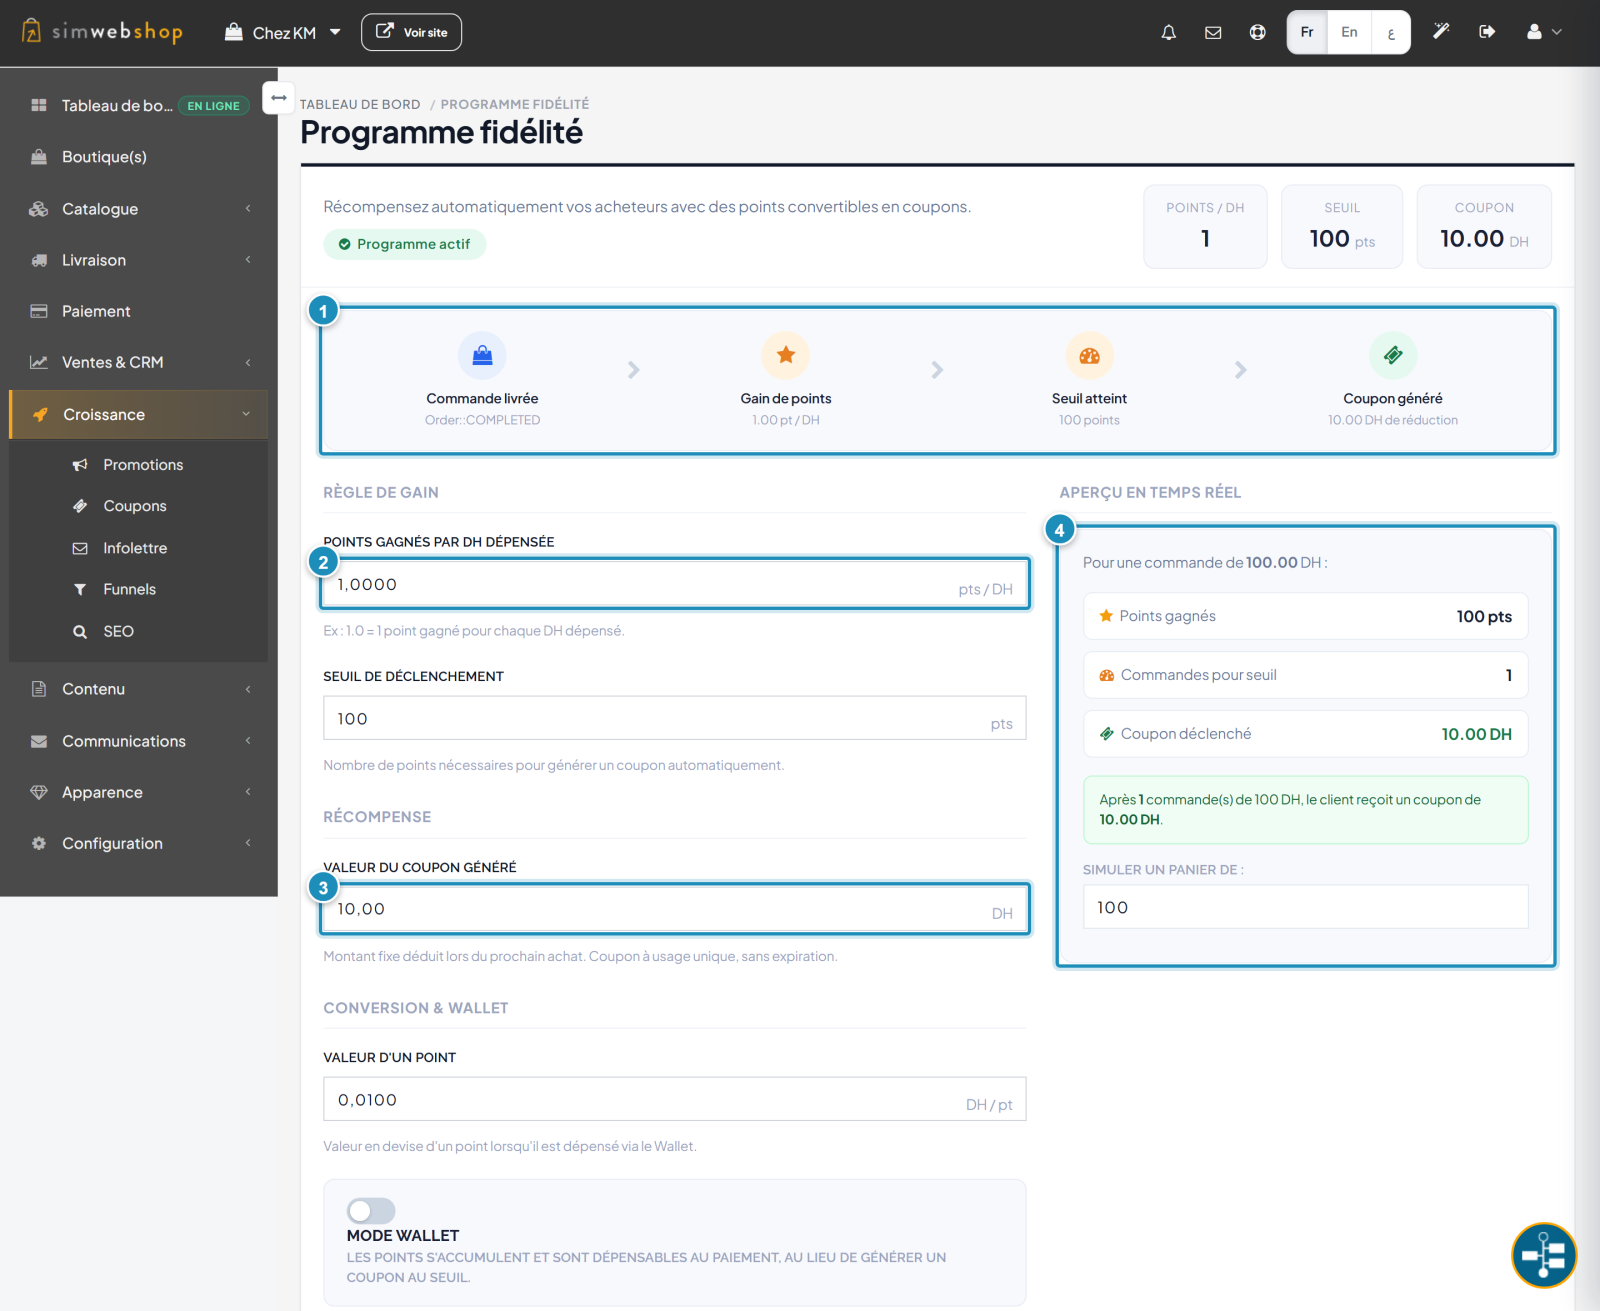Screen dimensions: 1600x1311
Task: Open the Chez KM shop dropdown
Action: click(283, 32)
